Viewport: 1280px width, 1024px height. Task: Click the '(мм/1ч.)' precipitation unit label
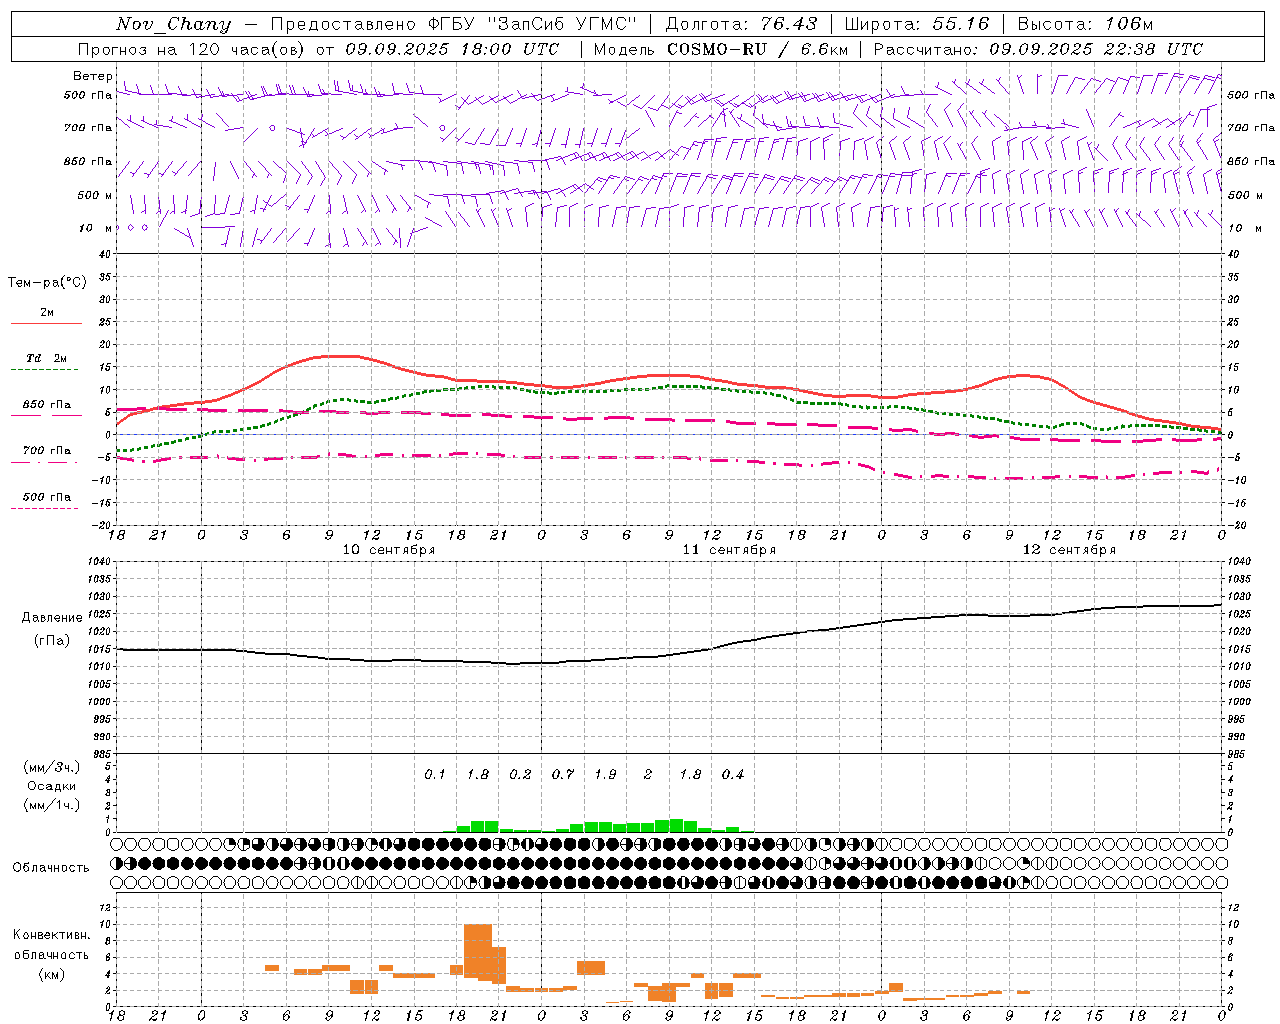pyautogui.click(x=51, y=805)
